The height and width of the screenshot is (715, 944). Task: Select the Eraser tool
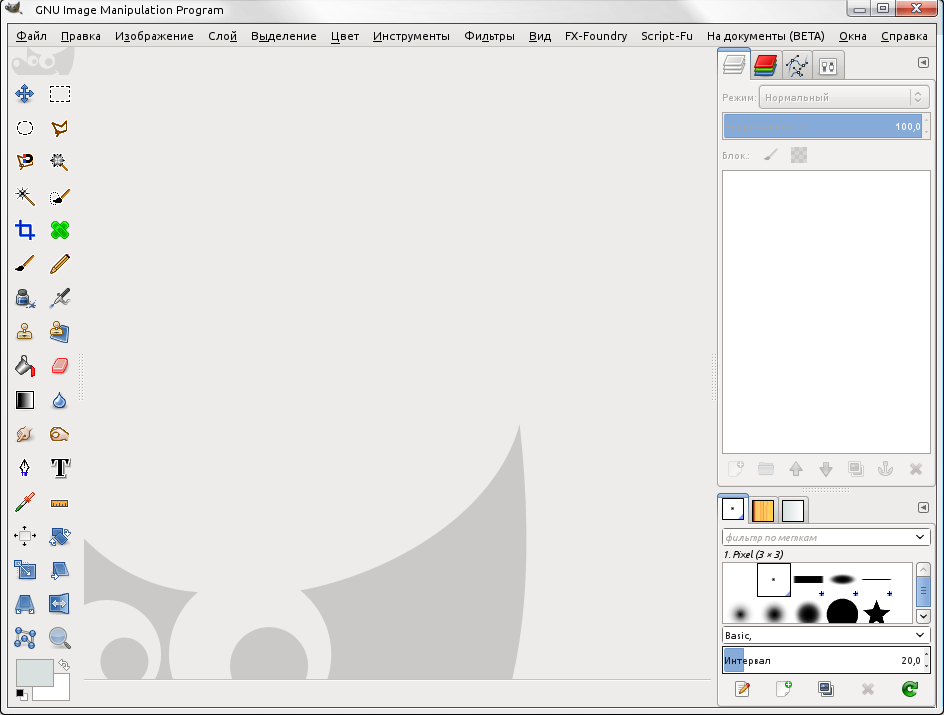pos(60,366)
